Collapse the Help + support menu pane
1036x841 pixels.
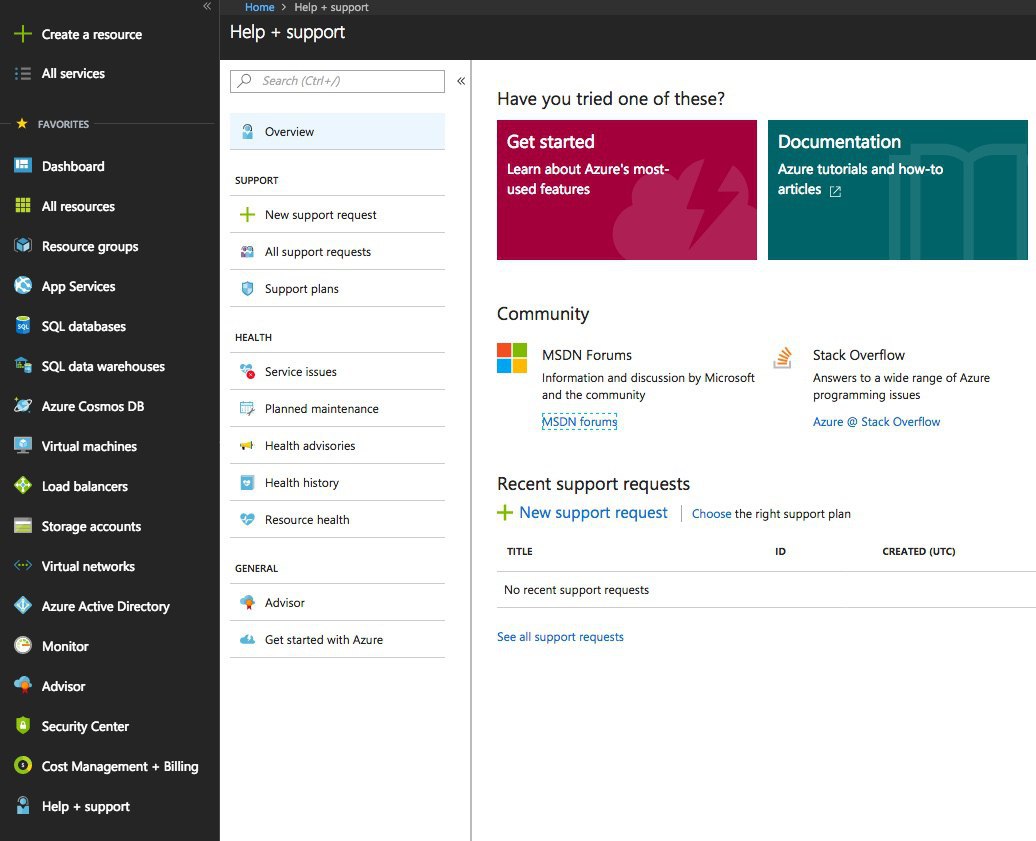click(461, 81)
